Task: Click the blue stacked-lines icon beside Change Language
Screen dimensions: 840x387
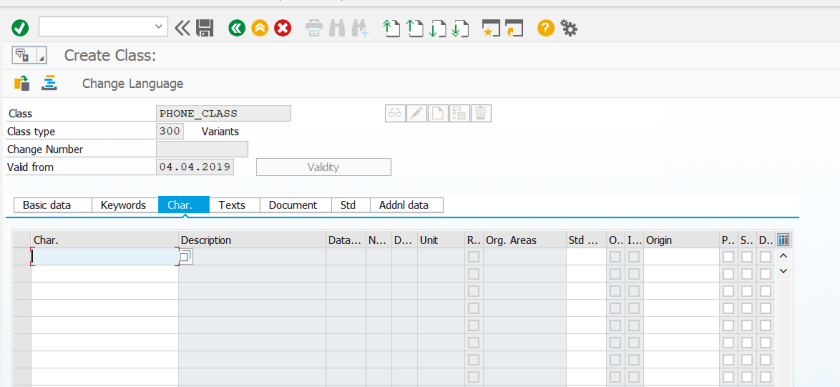Action: click(49, 83)
